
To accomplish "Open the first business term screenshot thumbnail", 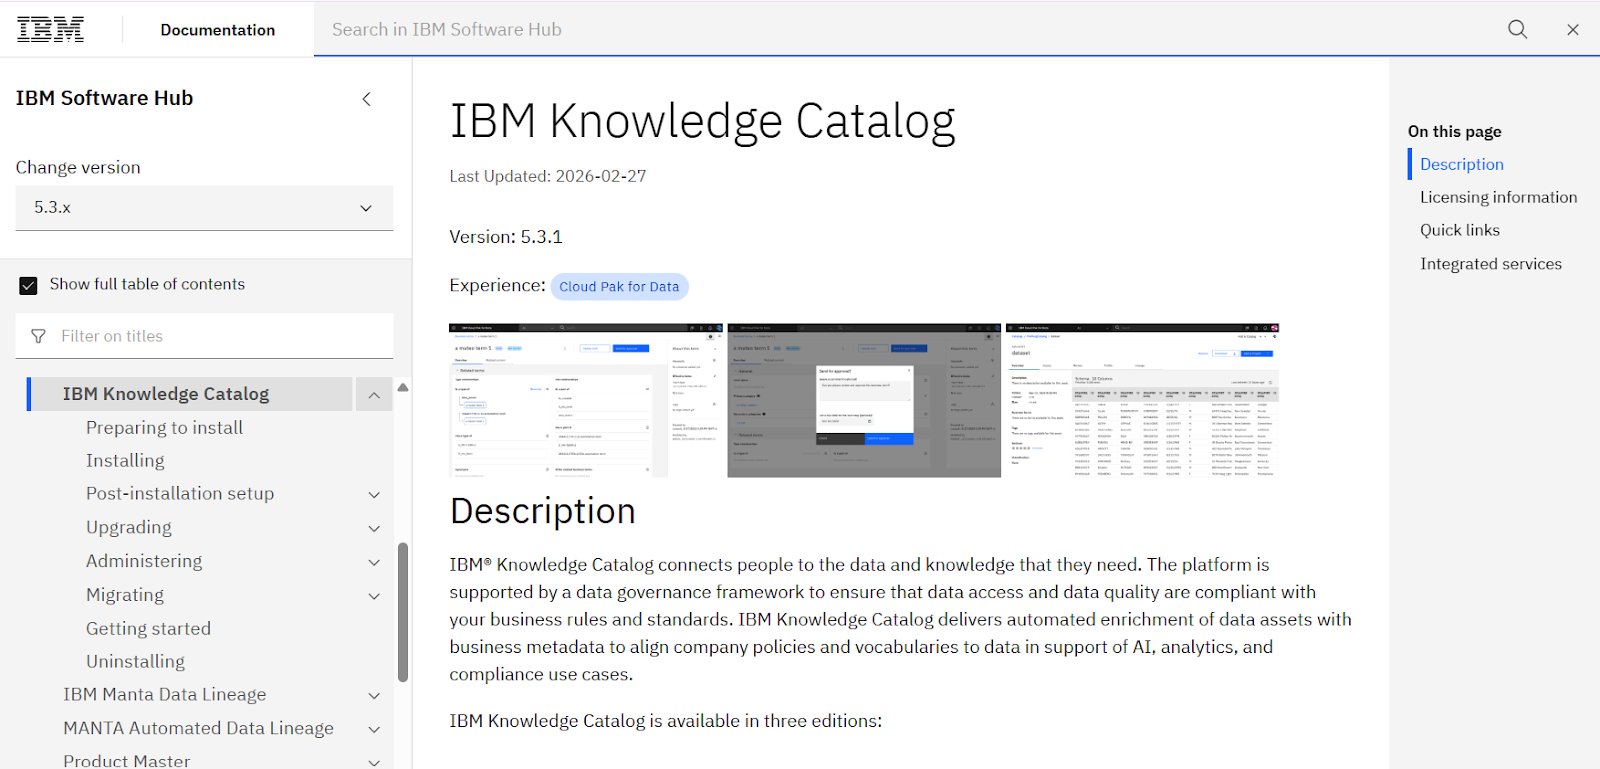I will pos(585,400).
